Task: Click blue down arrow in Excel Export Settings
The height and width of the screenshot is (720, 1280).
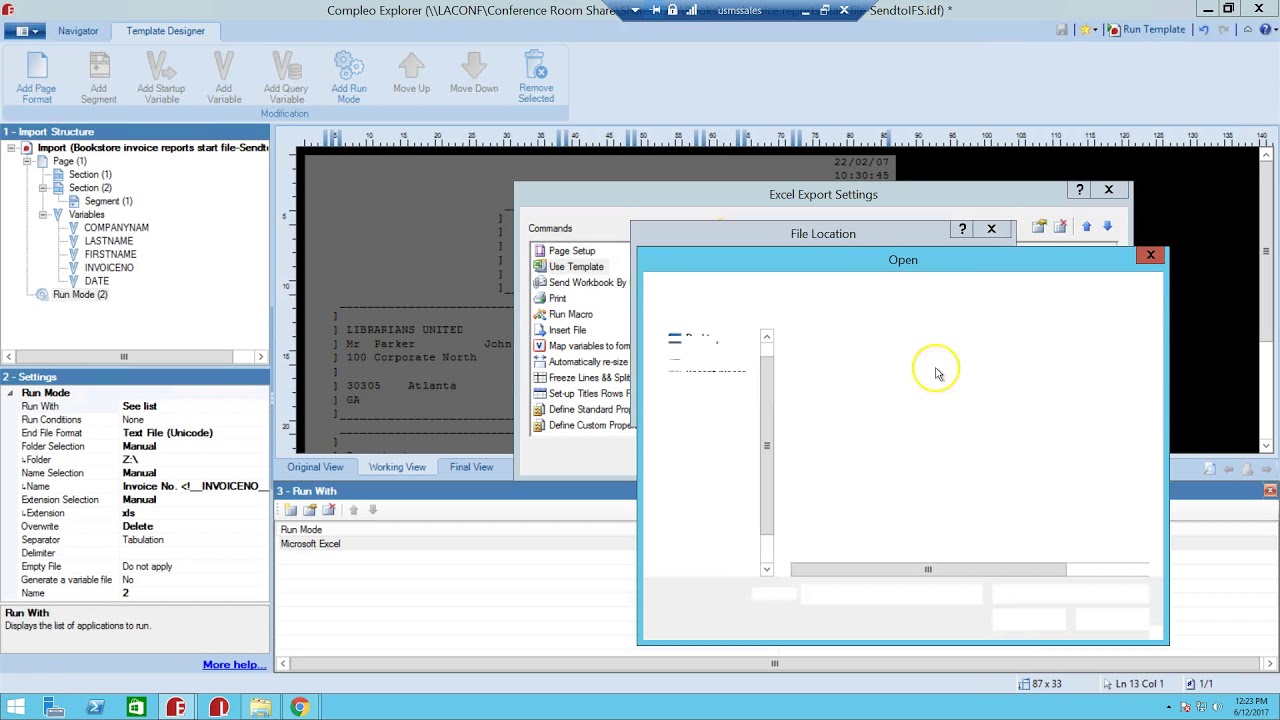Action: 1107,227
